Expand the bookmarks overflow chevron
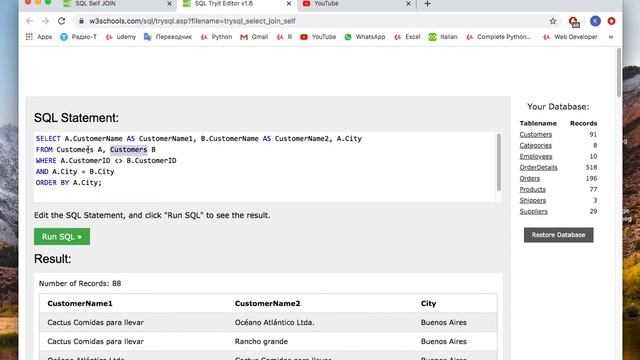Viewport: 640px width, 360px height. tap(611, 37)
